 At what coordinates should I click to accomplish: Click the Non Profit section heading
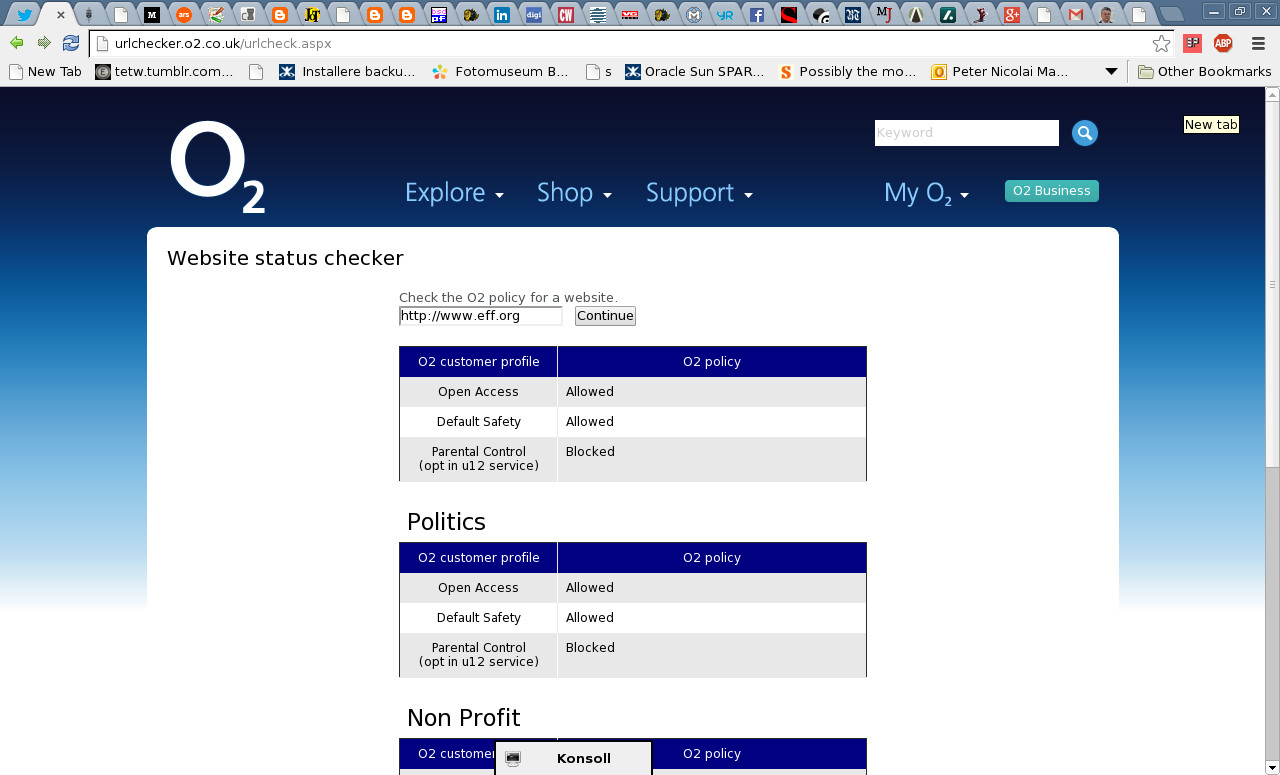coord(463,718)
